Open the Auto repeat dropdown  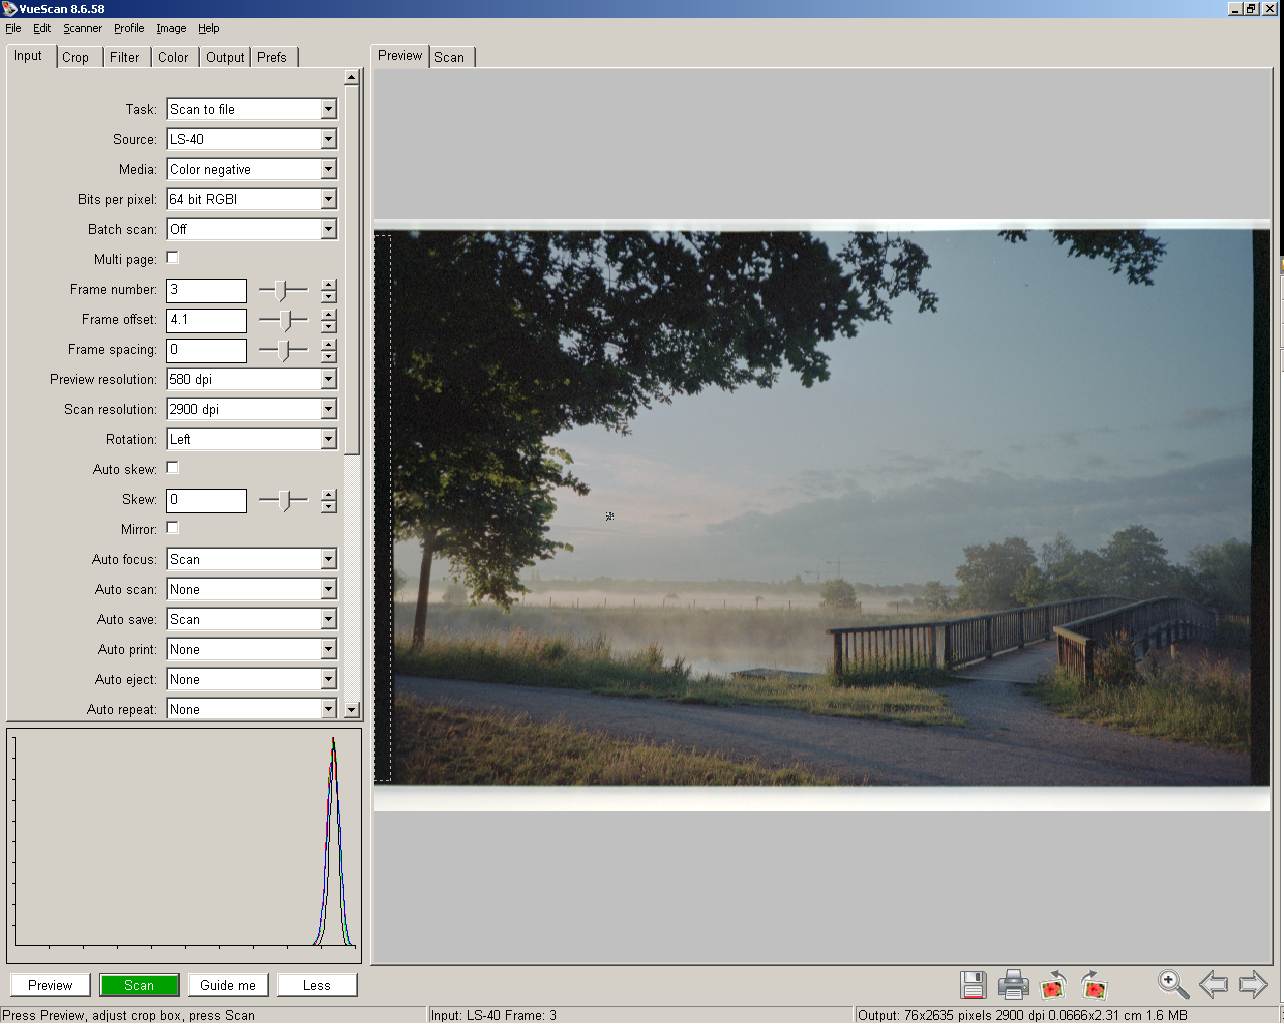(251, 708)
